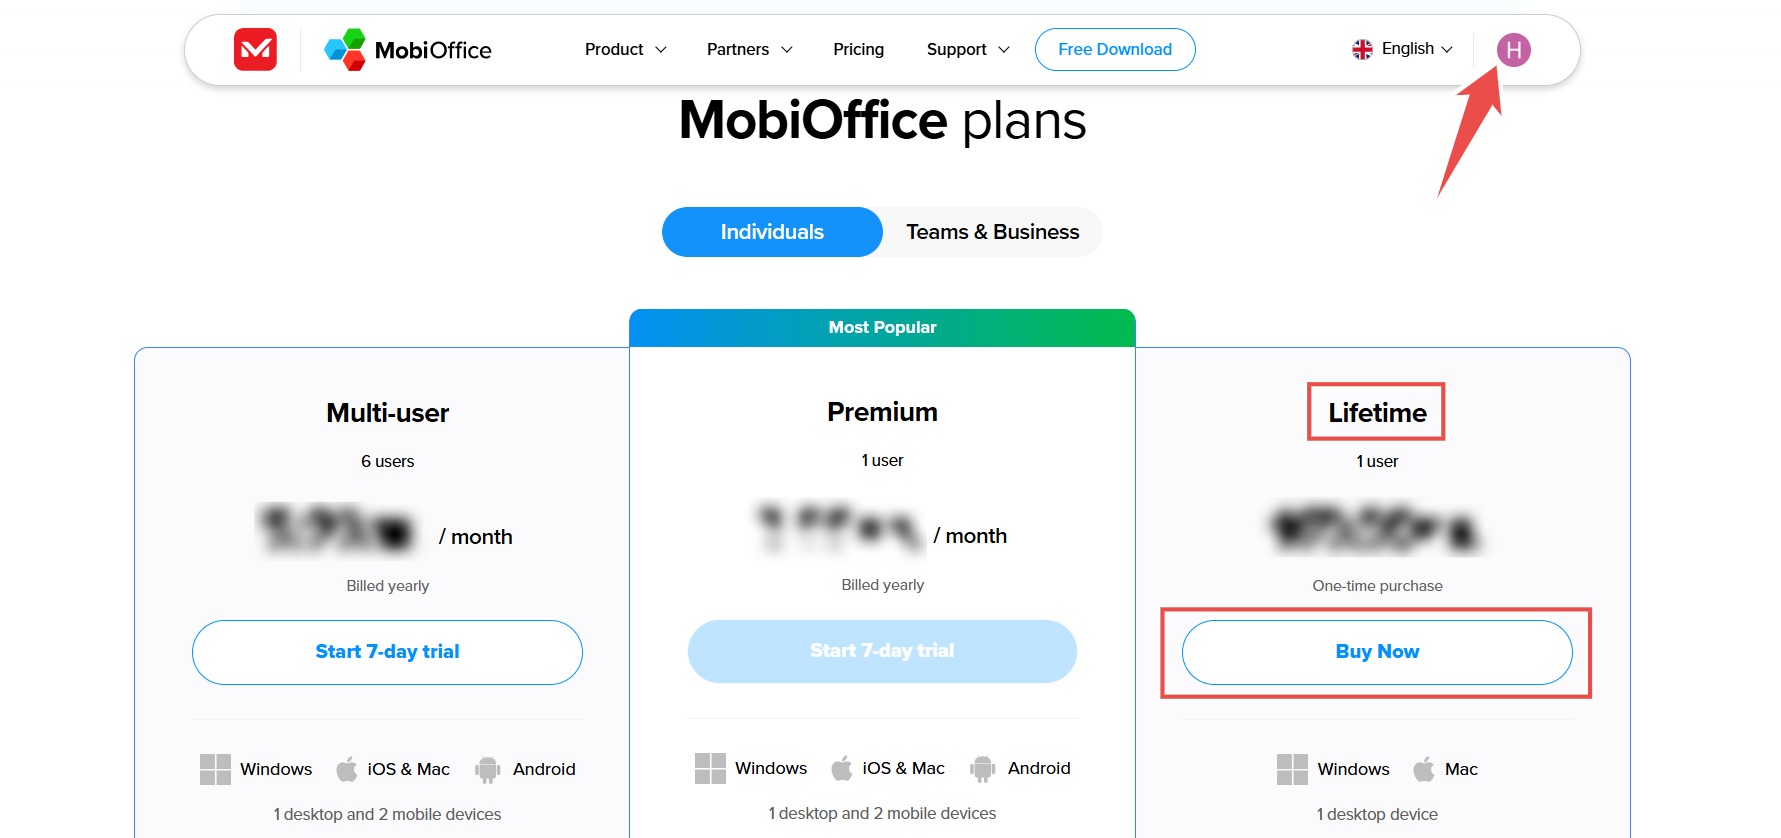Screen dimensions: 1781x838
Task: Click the Windows icon in Lifetime card
Action: coord(1290,769)
